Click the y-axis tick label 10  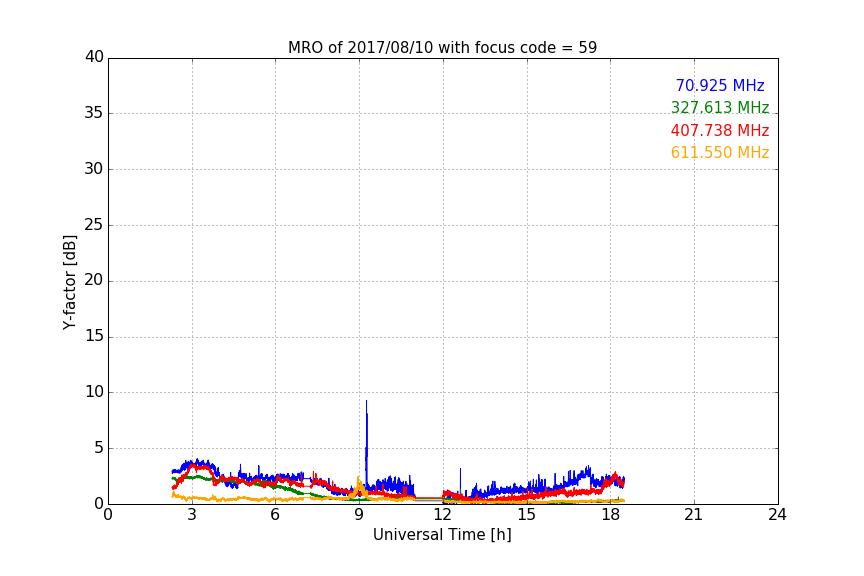coord(94,392)
